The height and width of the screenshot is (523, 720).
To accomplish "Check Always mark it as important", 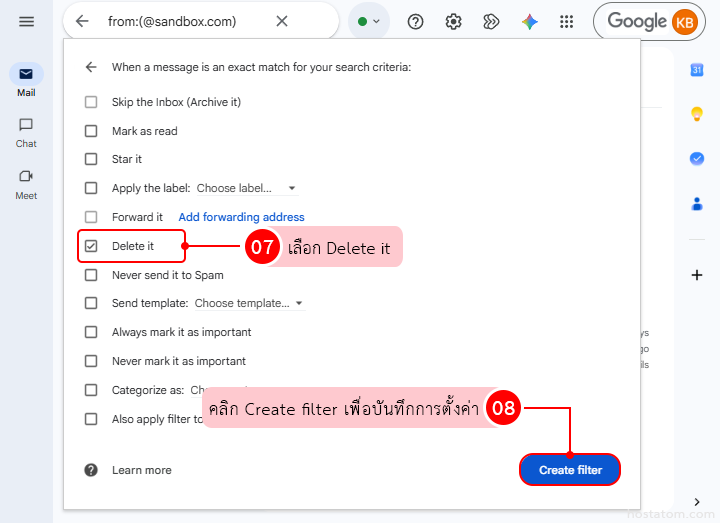I will (x=91, y=332).
